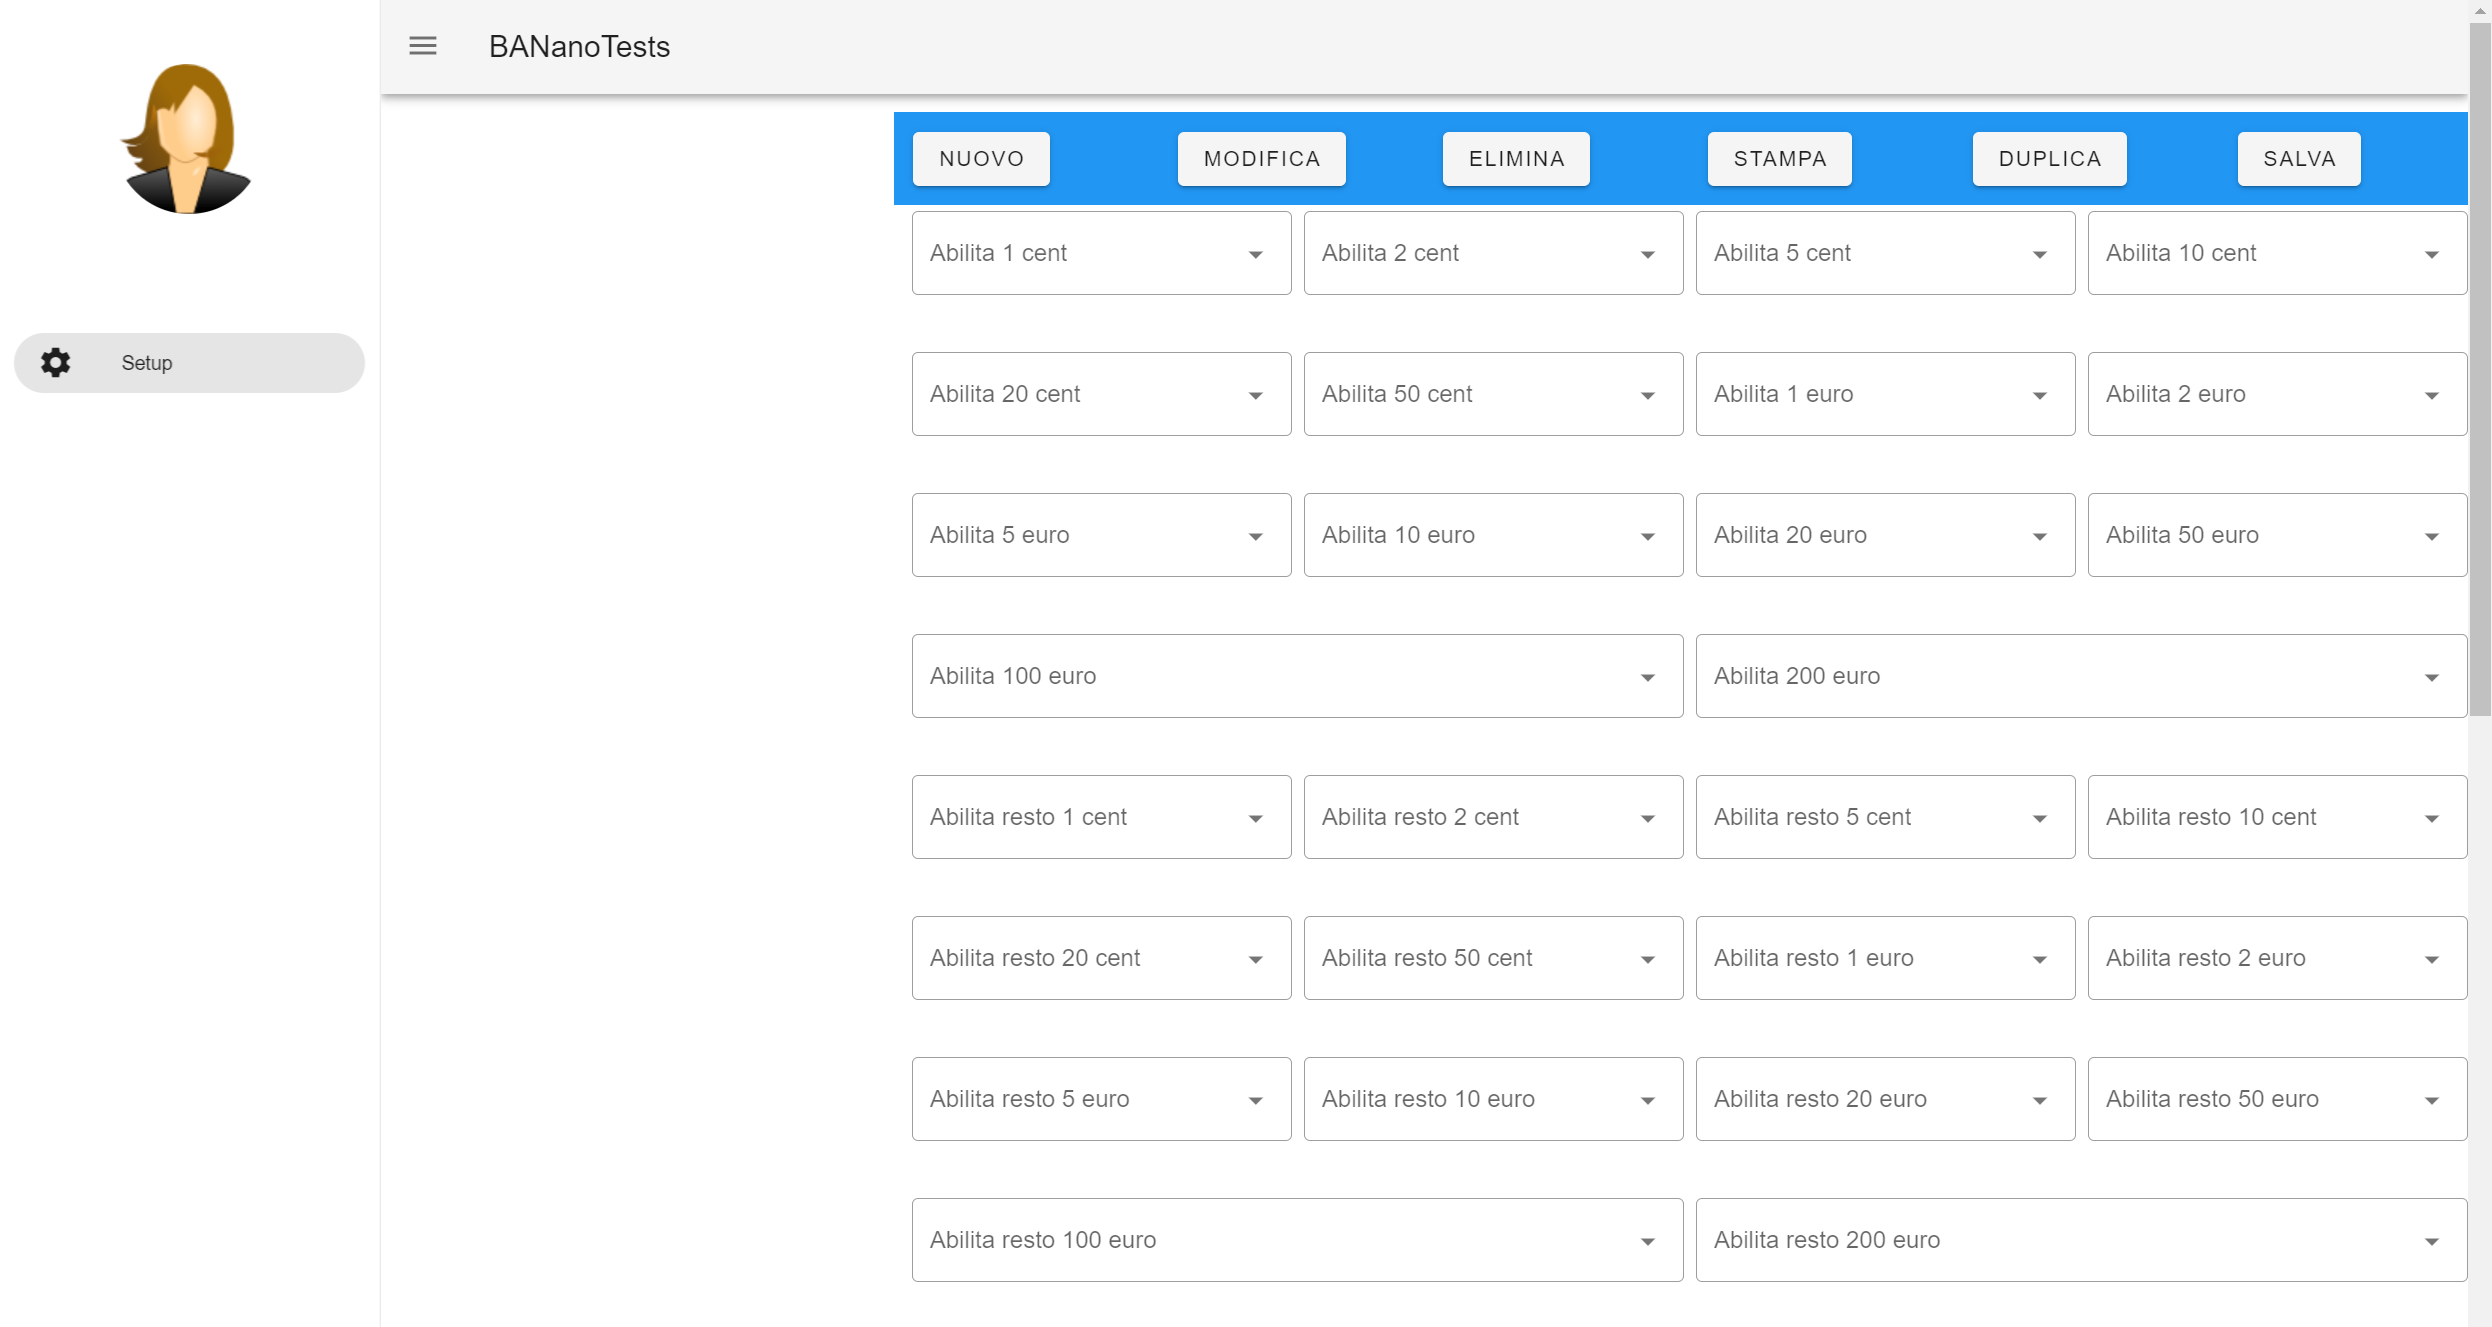This screenshot has width=2492, height=1327.
Task: Click the vertical page scrollbar
Action: click(x=2479, y=370)
